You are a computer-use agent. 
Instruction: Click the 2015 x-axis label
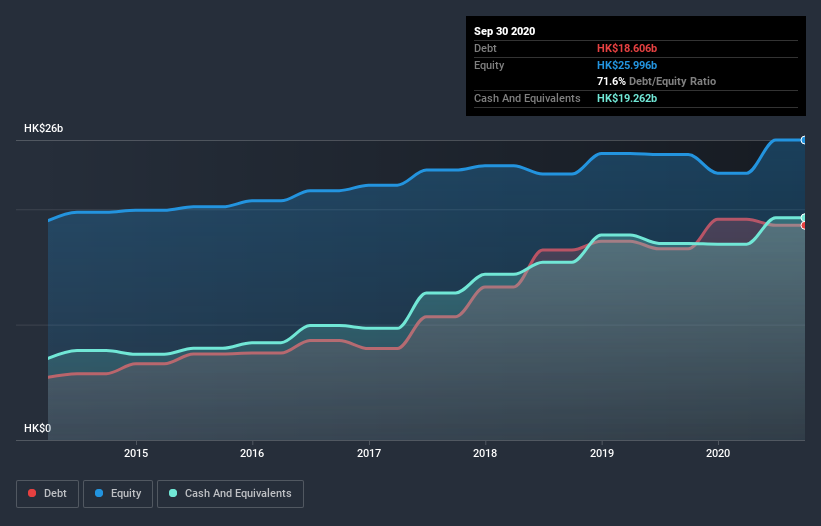[136, 453]
